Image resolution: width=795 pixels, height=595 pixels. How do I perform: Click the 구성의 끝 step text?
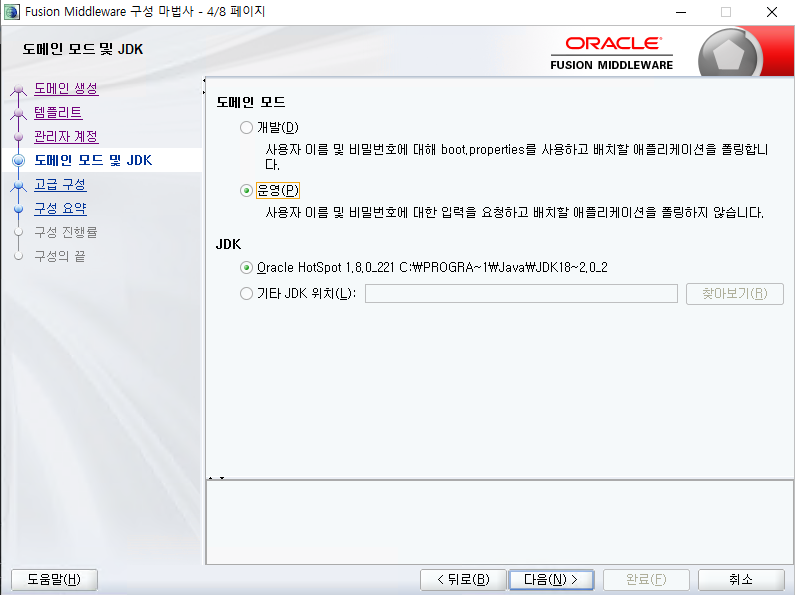point(59,256)
